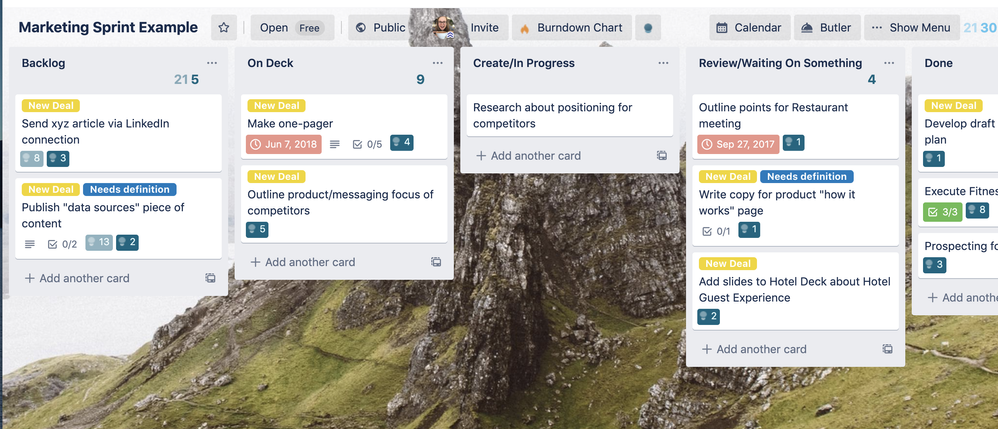Image resolution: width=998 pixels, height=429 pixels.
Task: Click 3 points badge on Prospecting card
Action: pos(934,265)
